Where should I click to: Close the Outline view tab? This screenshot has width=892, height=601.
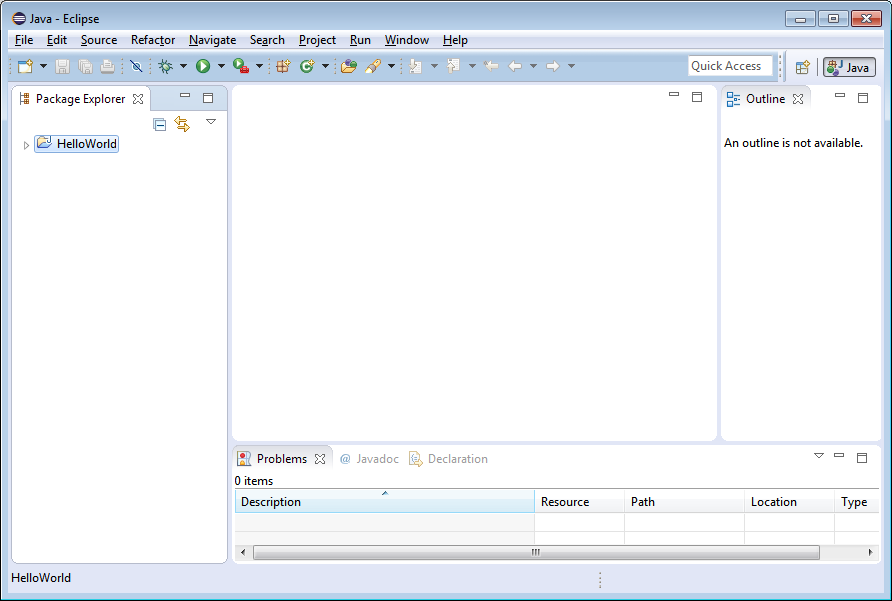pos(798,99)
